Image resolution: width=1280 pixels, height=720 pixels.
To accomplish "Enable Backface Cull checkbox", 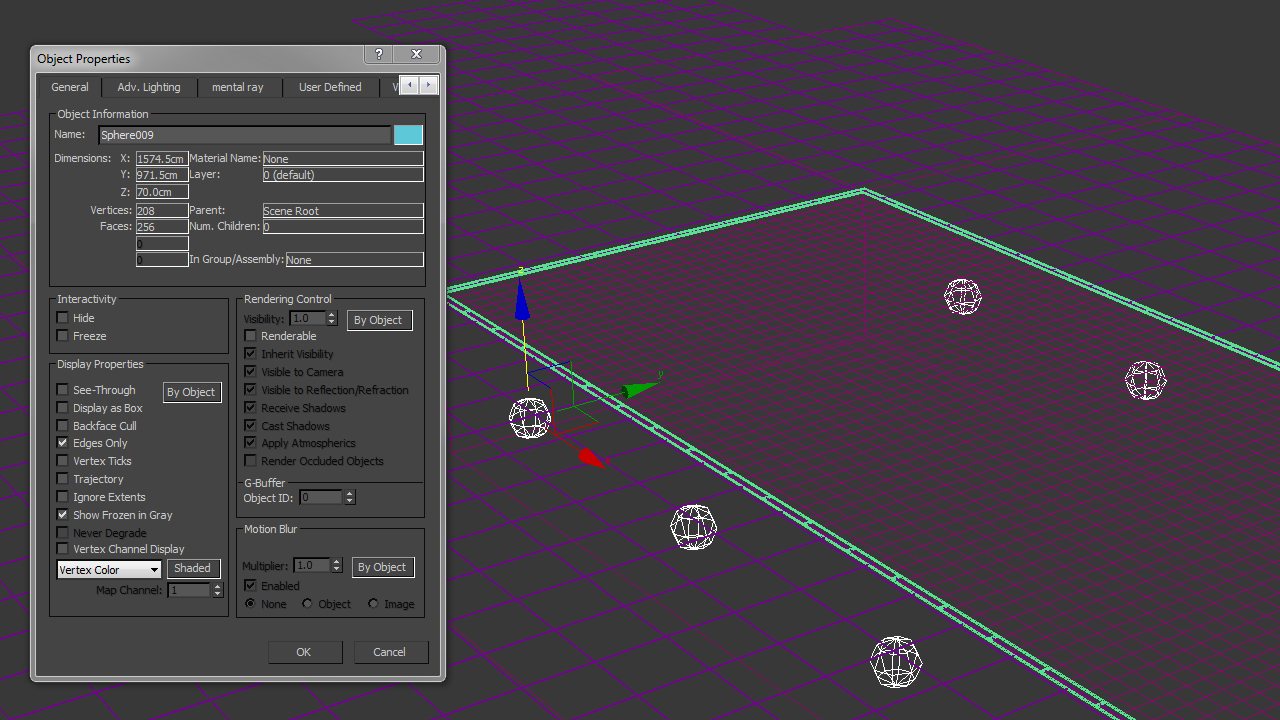I will (x=63, y=426).
